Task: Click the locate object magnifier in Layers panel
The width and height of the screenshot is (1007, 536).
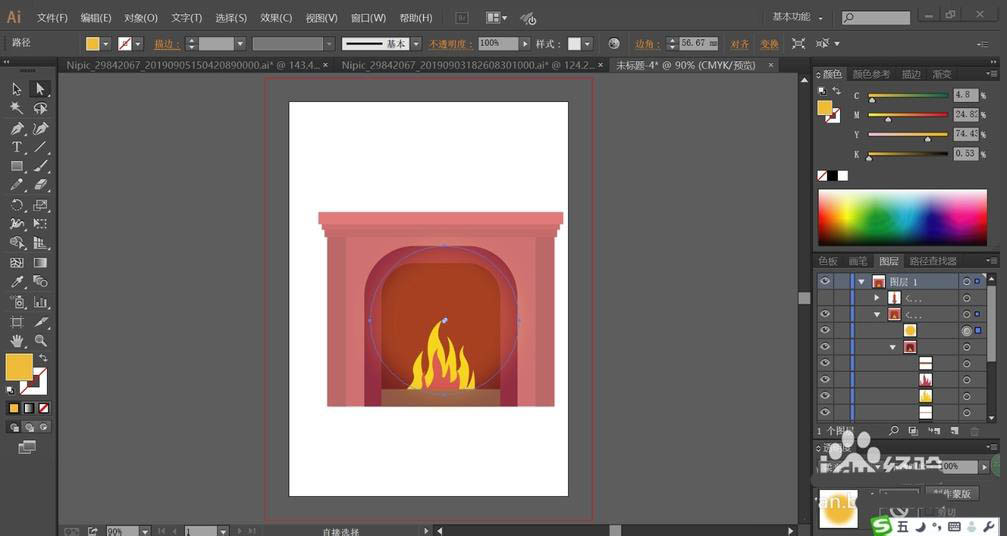Action: (x=893, y=431)
